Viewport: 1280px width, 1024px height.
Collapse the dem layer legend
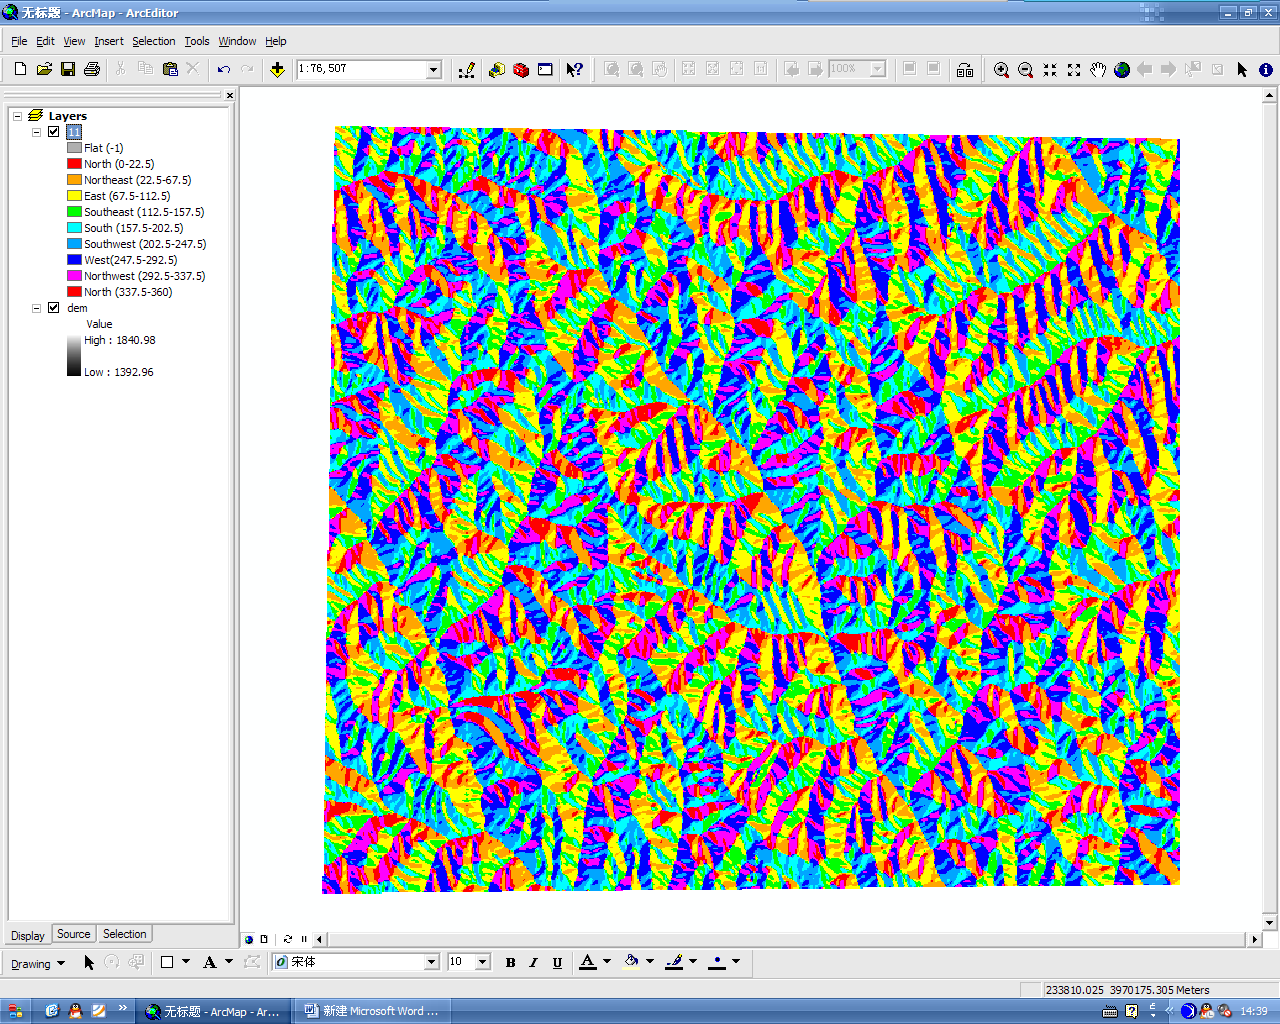[37, 308]
